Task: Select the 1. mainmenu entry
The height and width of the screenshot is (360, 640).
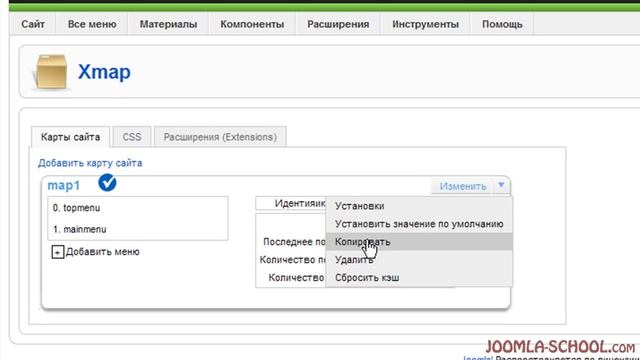Action: tap(80, 229)
